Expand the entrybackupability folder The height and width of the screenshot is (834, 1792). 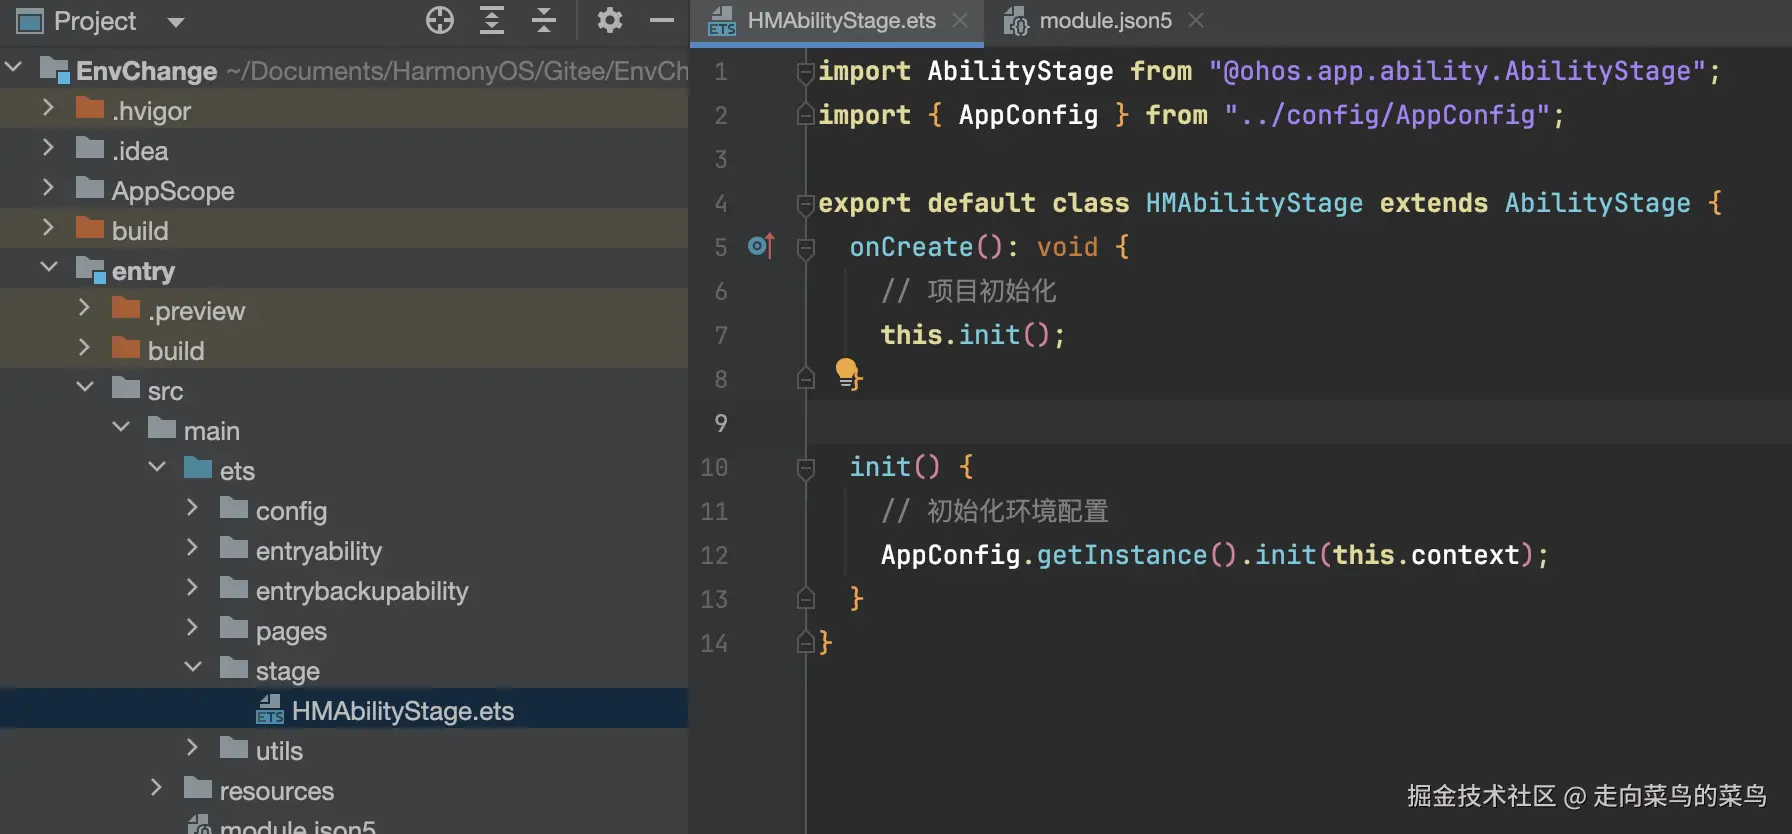(193, 588)
